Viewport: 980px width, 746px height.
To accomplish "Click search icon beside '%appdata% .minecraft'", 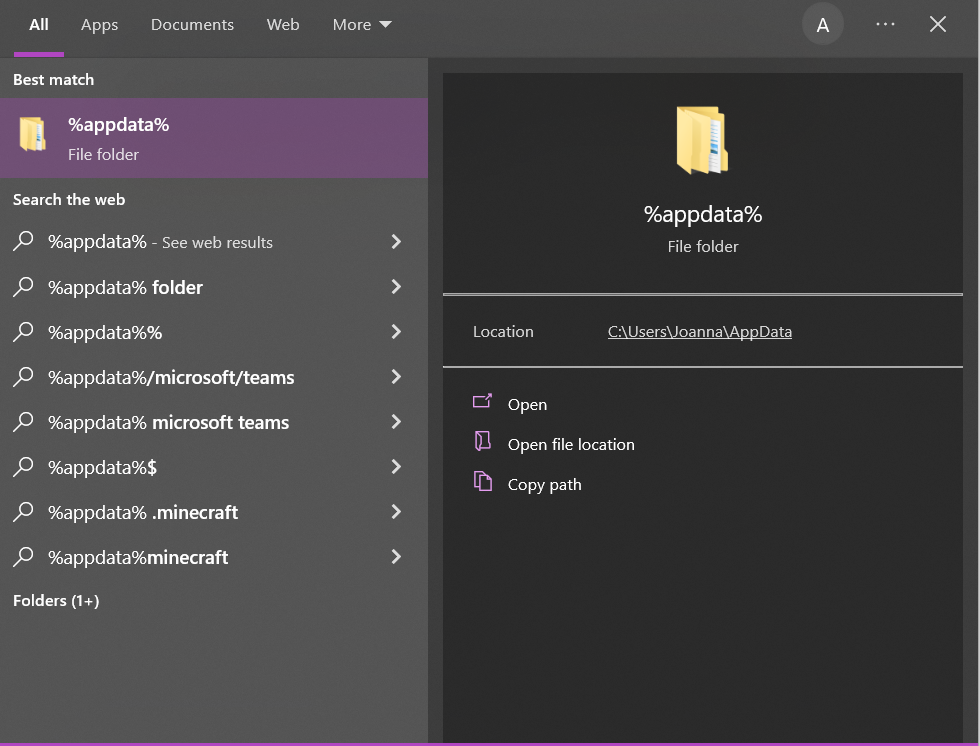I will [x=23, y=511].
